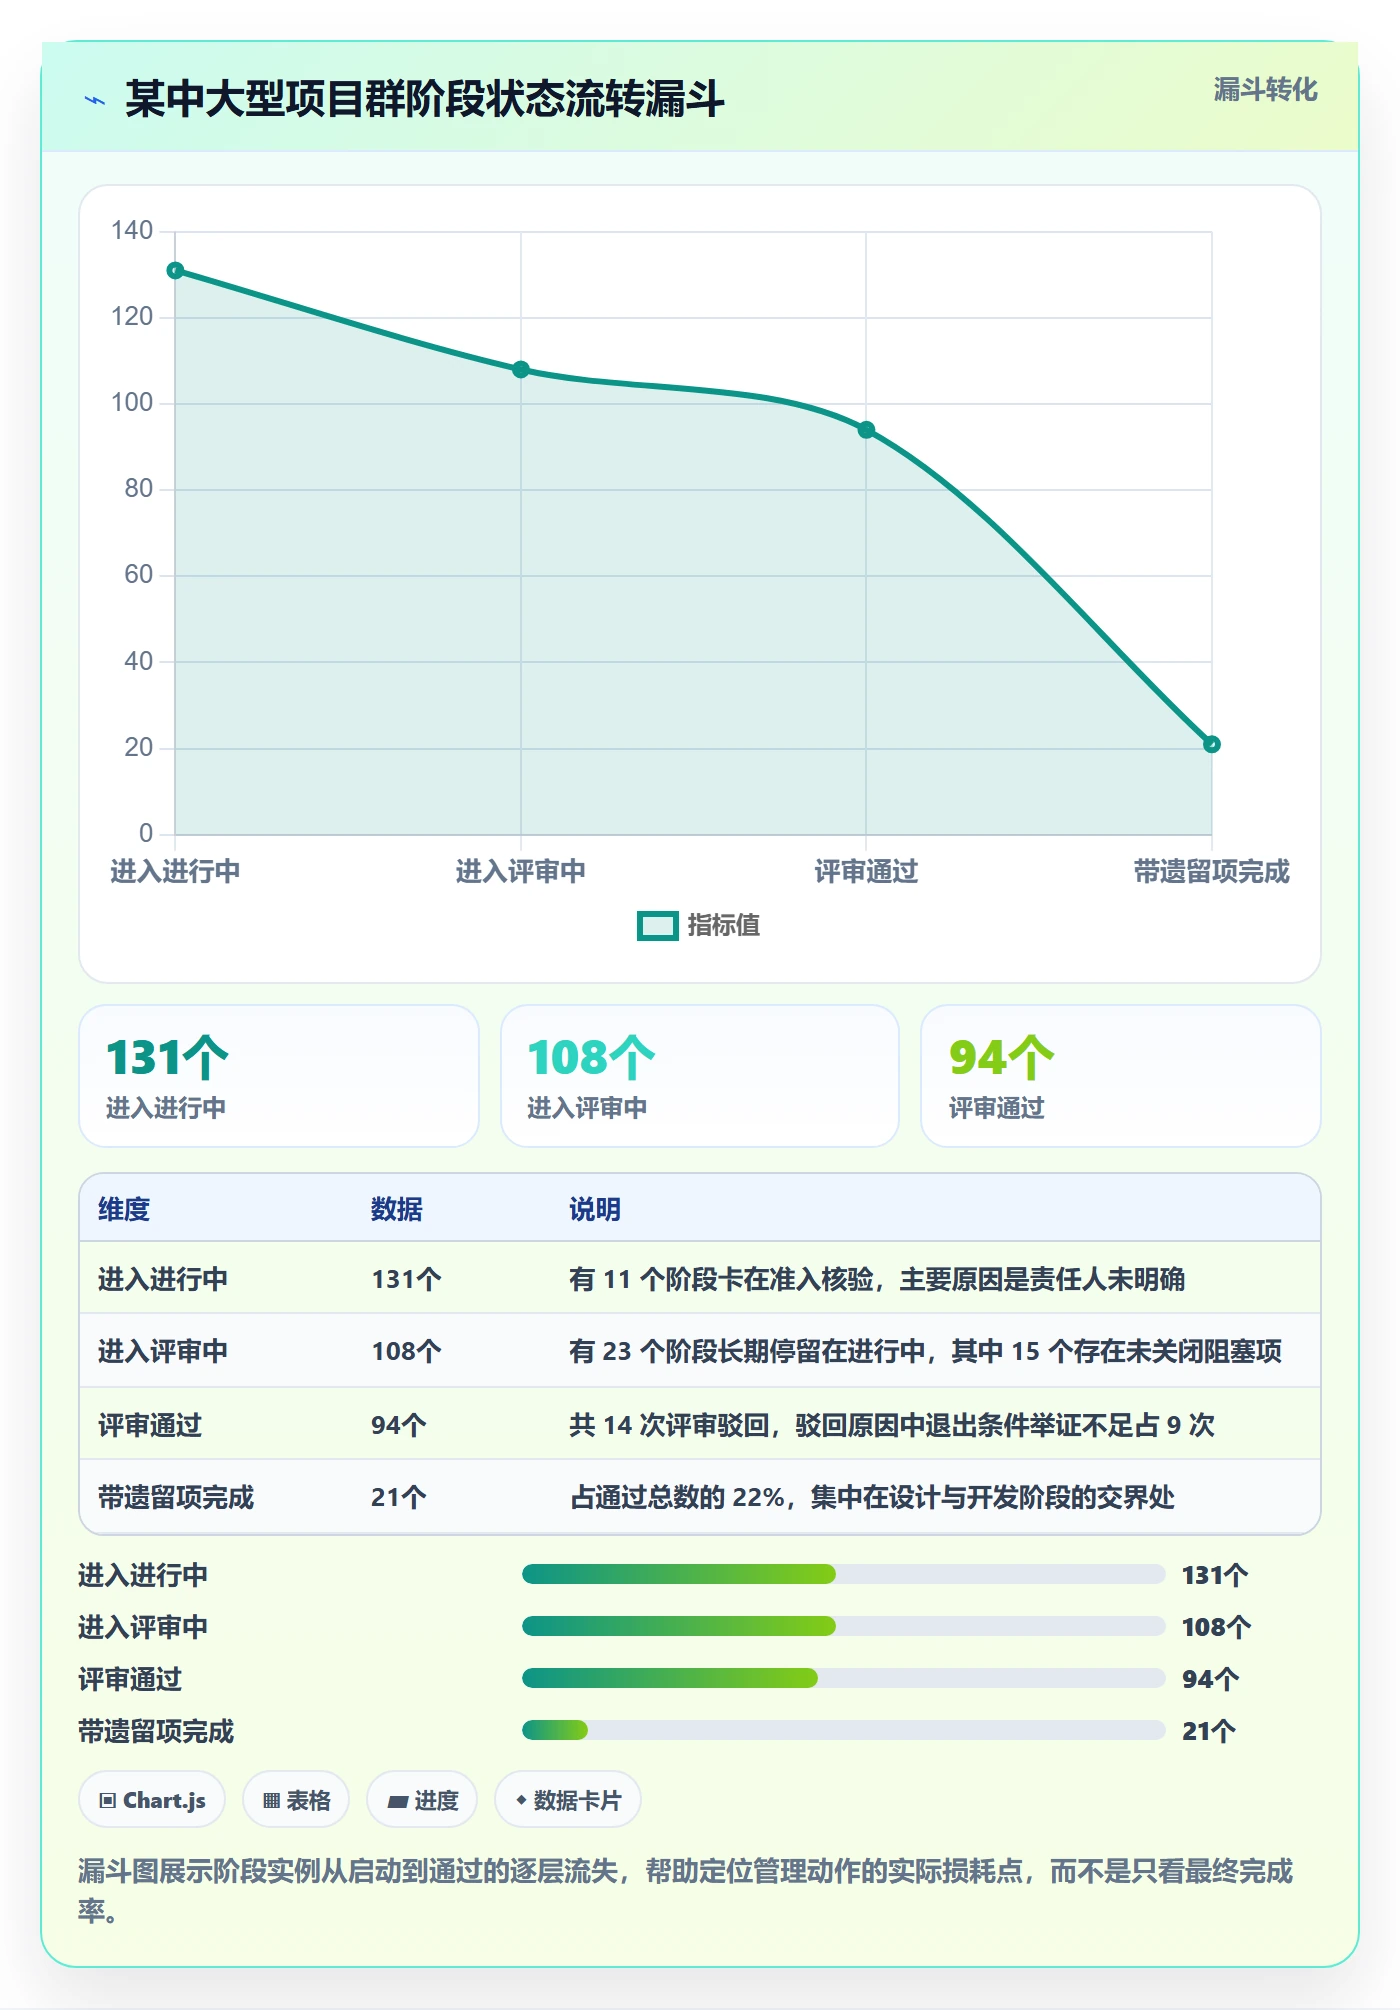Click the 带遗留项完成 x-axis label
Viewport: 1400px width, 2010px height.
pyautogui.click(x=1212, y=872)
